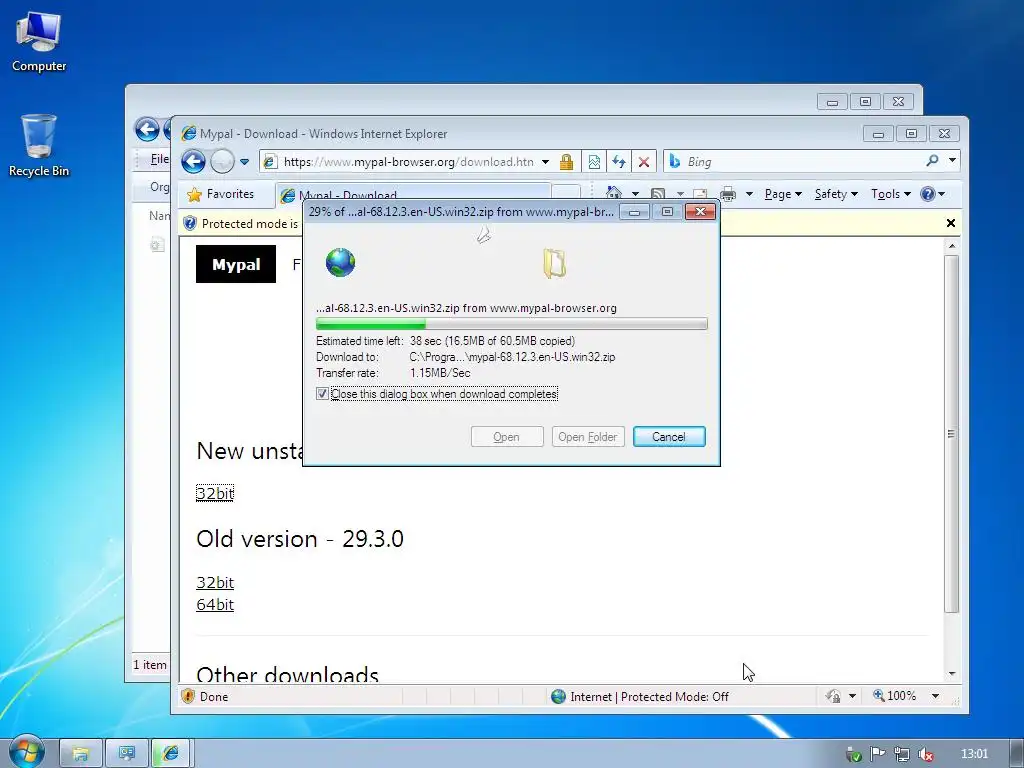Click the folder icon in download dialog
1024x768 pixels.
click(x=554, y=264)
